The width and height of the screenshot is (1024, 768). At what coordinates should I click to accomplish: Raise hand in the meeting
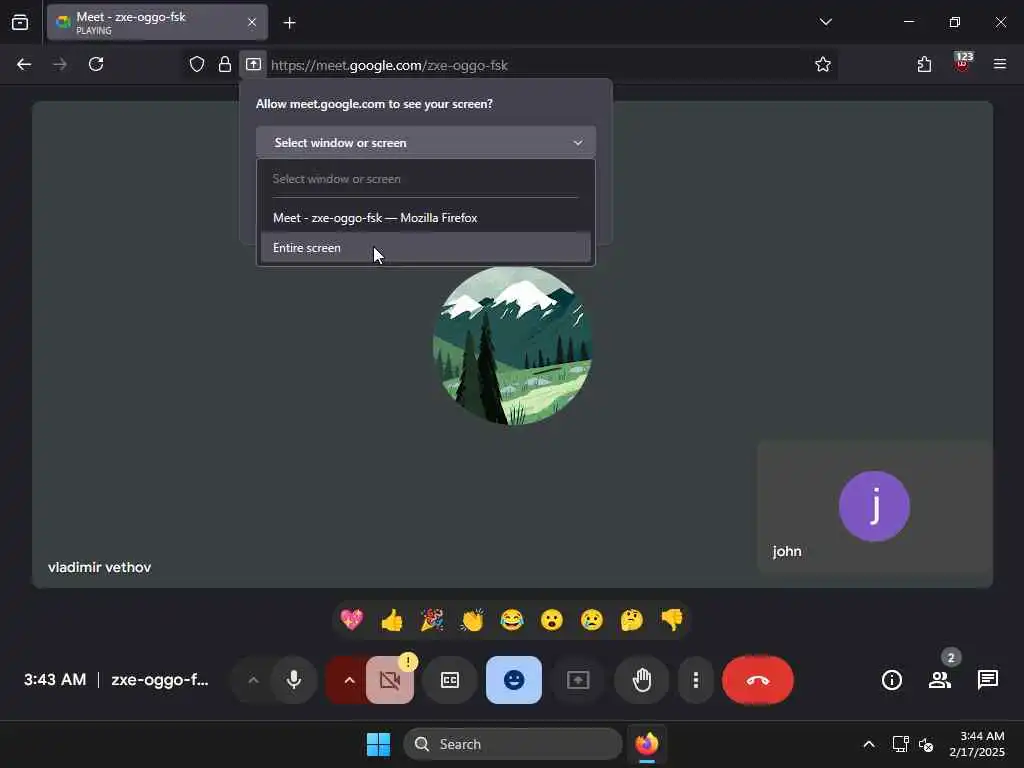(x=642, y=680)
